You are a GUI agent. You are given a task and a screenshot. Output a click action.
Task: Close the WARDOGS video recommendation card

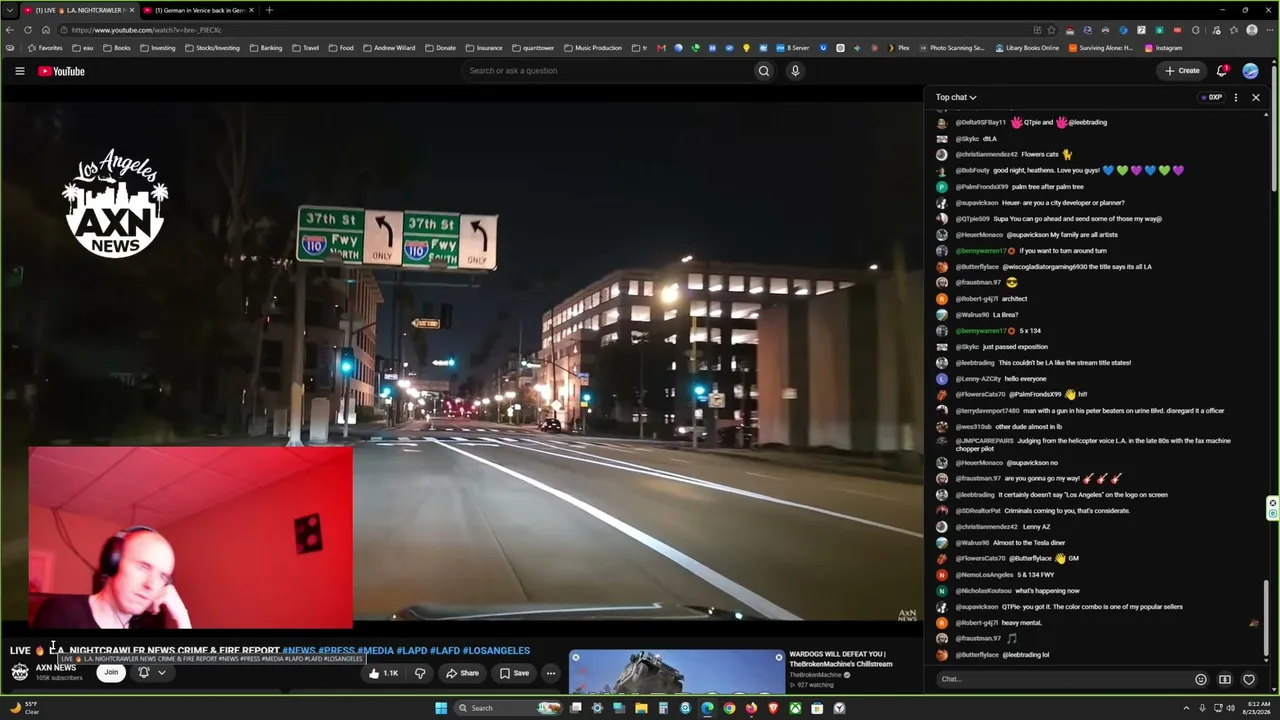(x=779, y=657)
